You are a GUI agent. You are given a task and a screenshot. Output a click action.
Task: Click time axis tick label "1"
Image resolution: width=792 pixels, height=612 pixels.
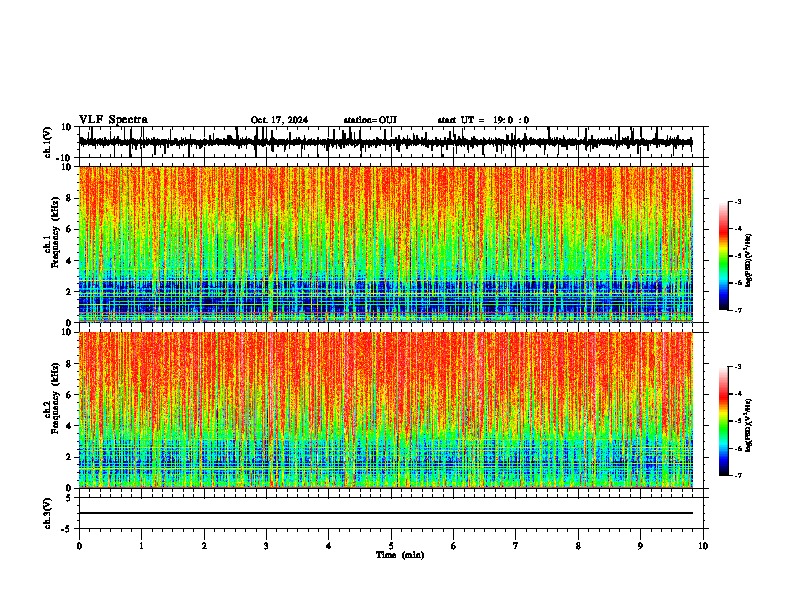point(141,546)
